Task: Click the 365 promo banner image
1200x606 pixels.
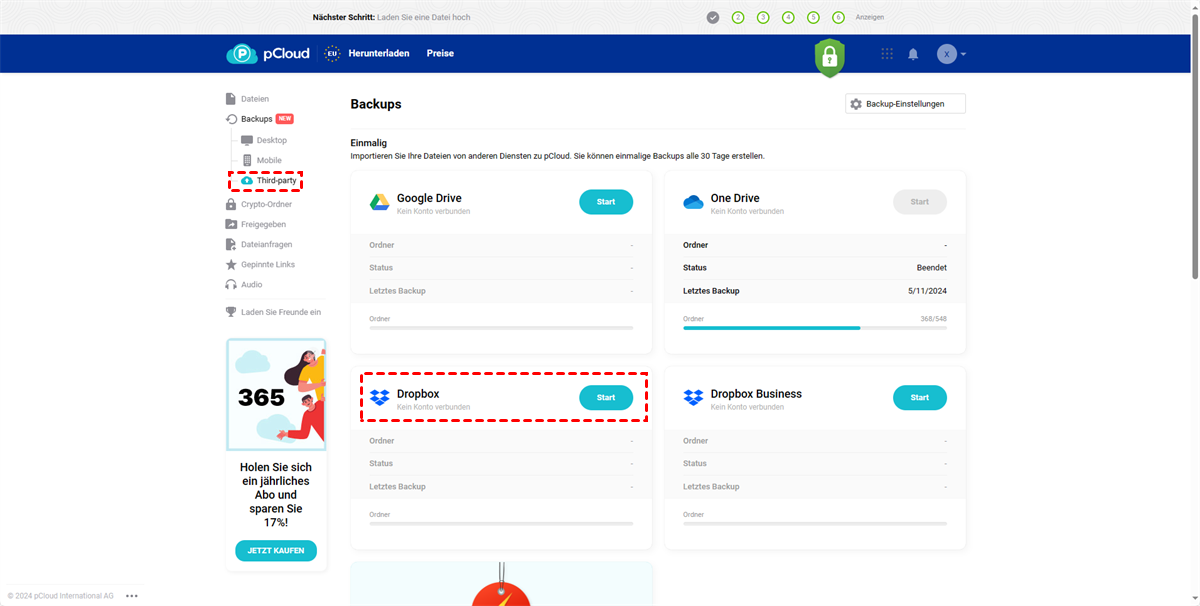Action: pos(276,394)
